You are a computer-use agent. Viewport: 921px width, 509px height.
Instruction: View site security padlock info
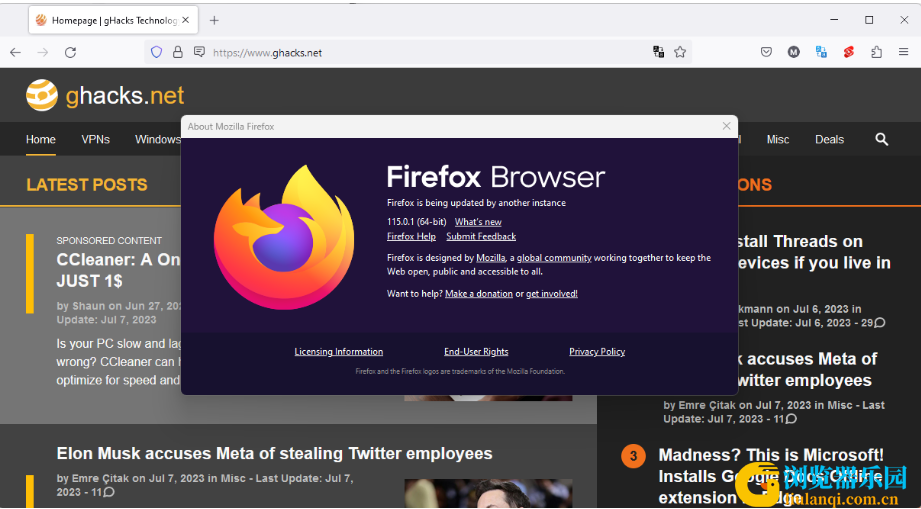point(178,52)
